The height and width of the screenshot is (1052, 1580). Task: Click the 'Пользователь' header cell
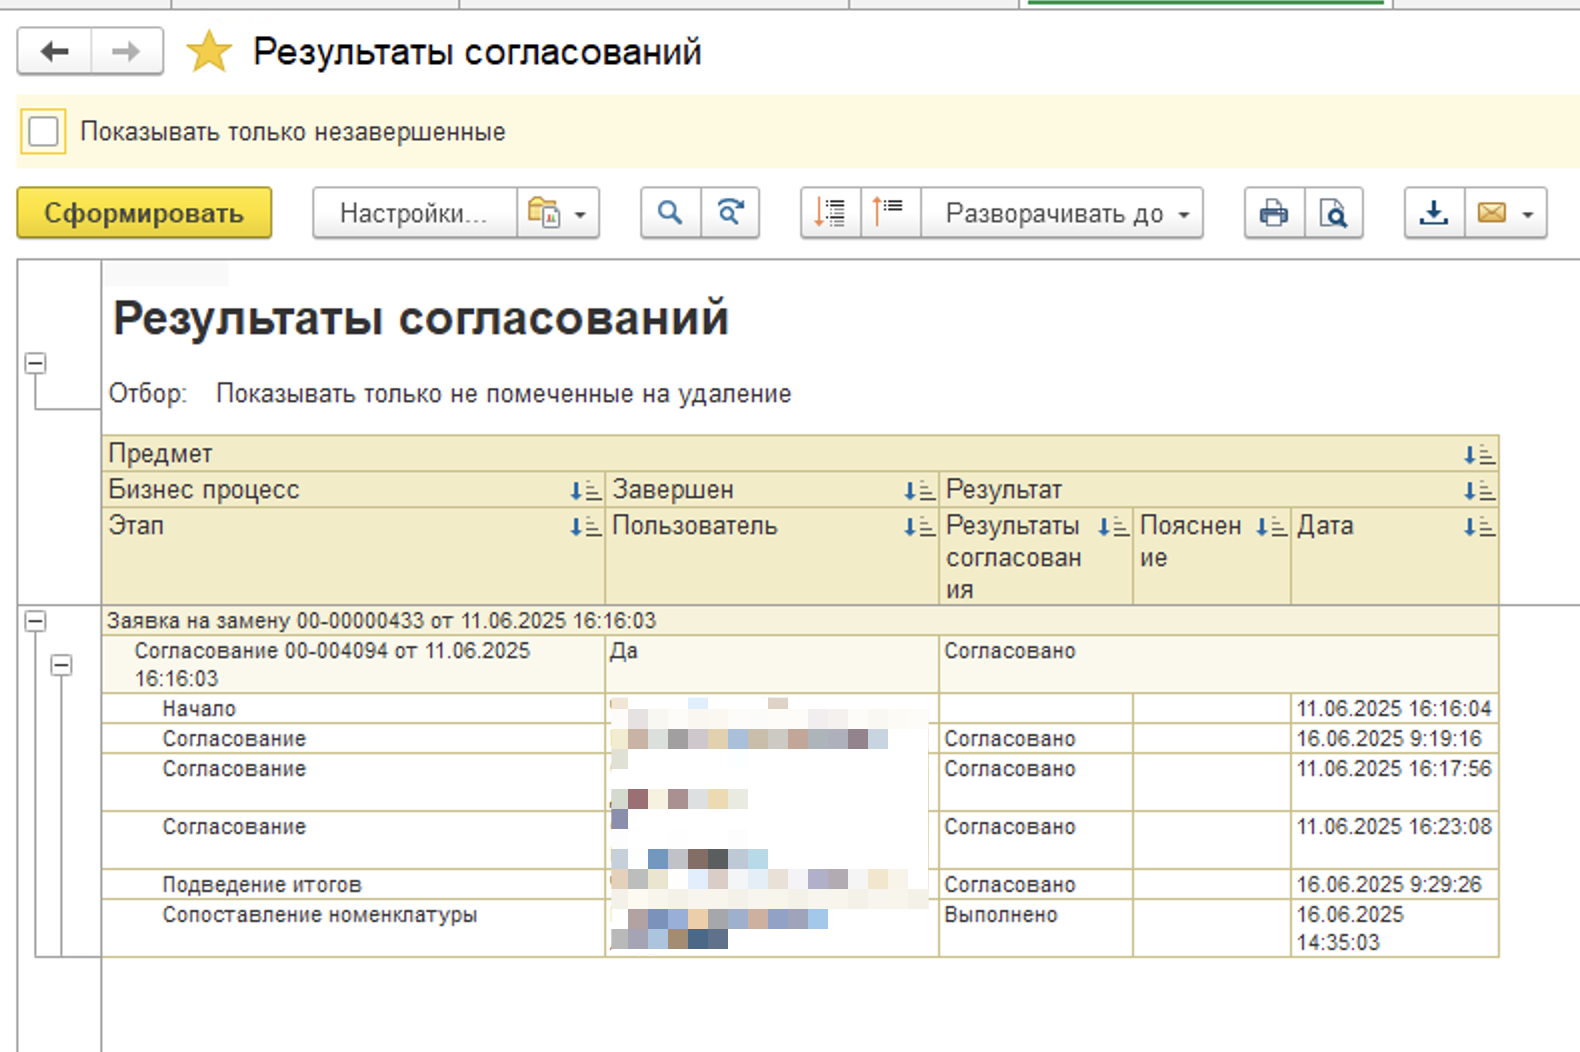point(772,556)
